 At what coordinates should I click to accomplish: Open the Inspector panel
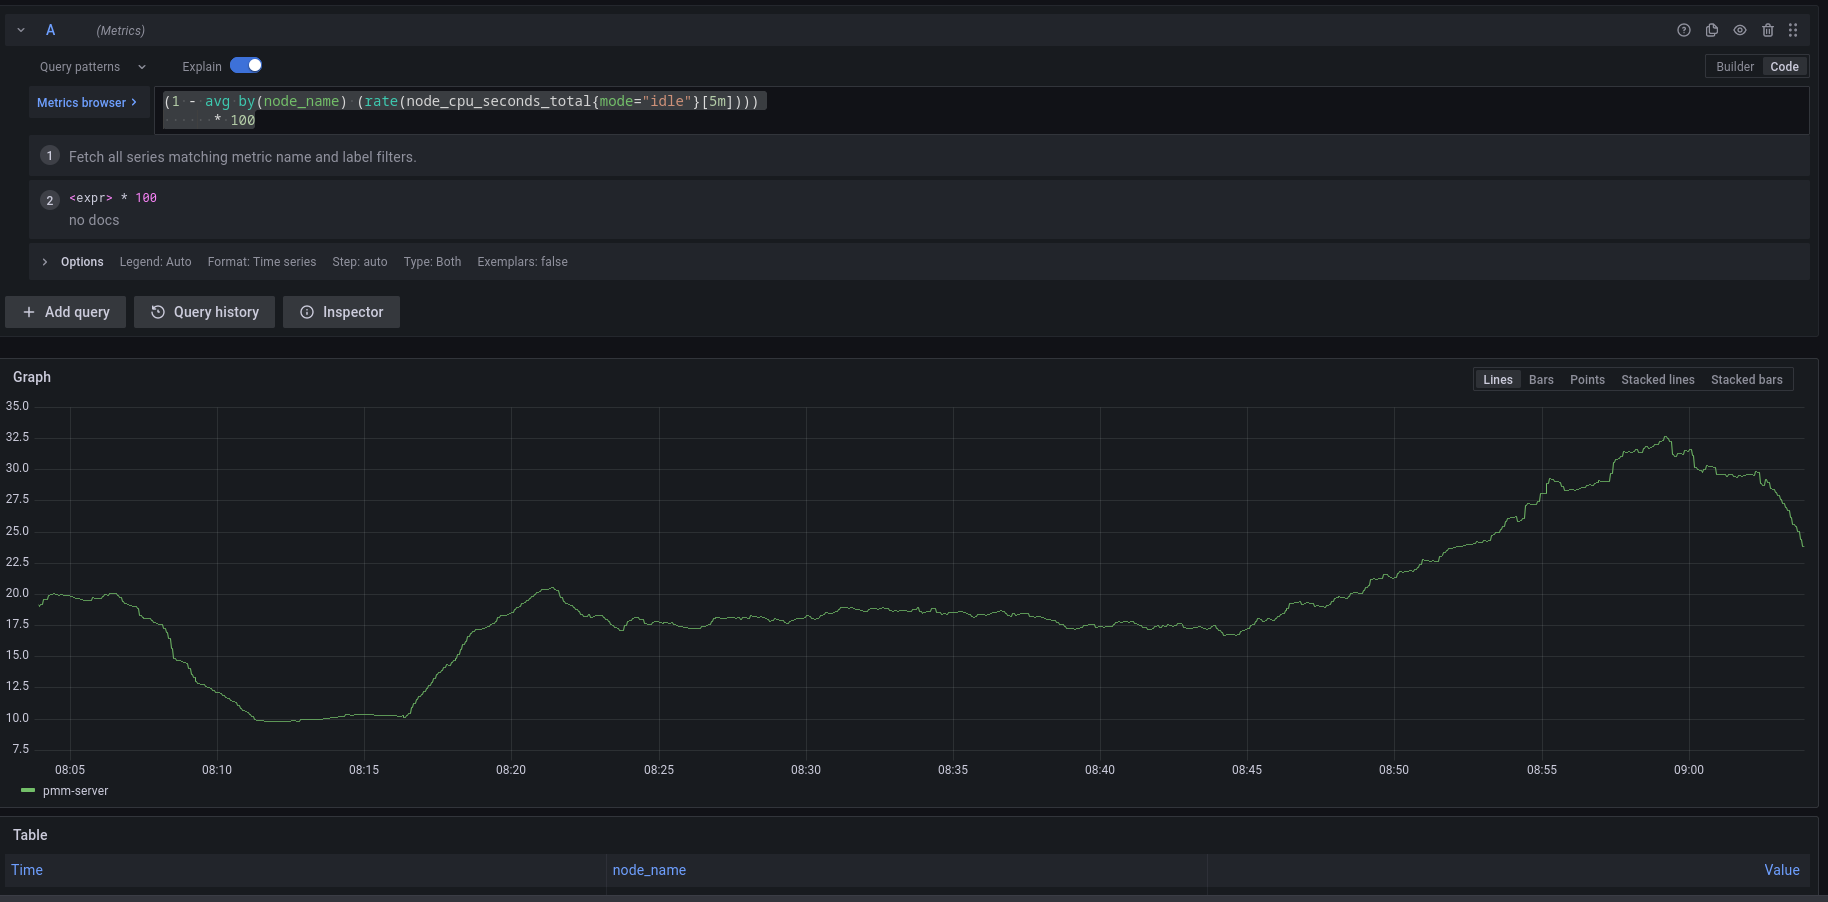[x=342, y=312]
